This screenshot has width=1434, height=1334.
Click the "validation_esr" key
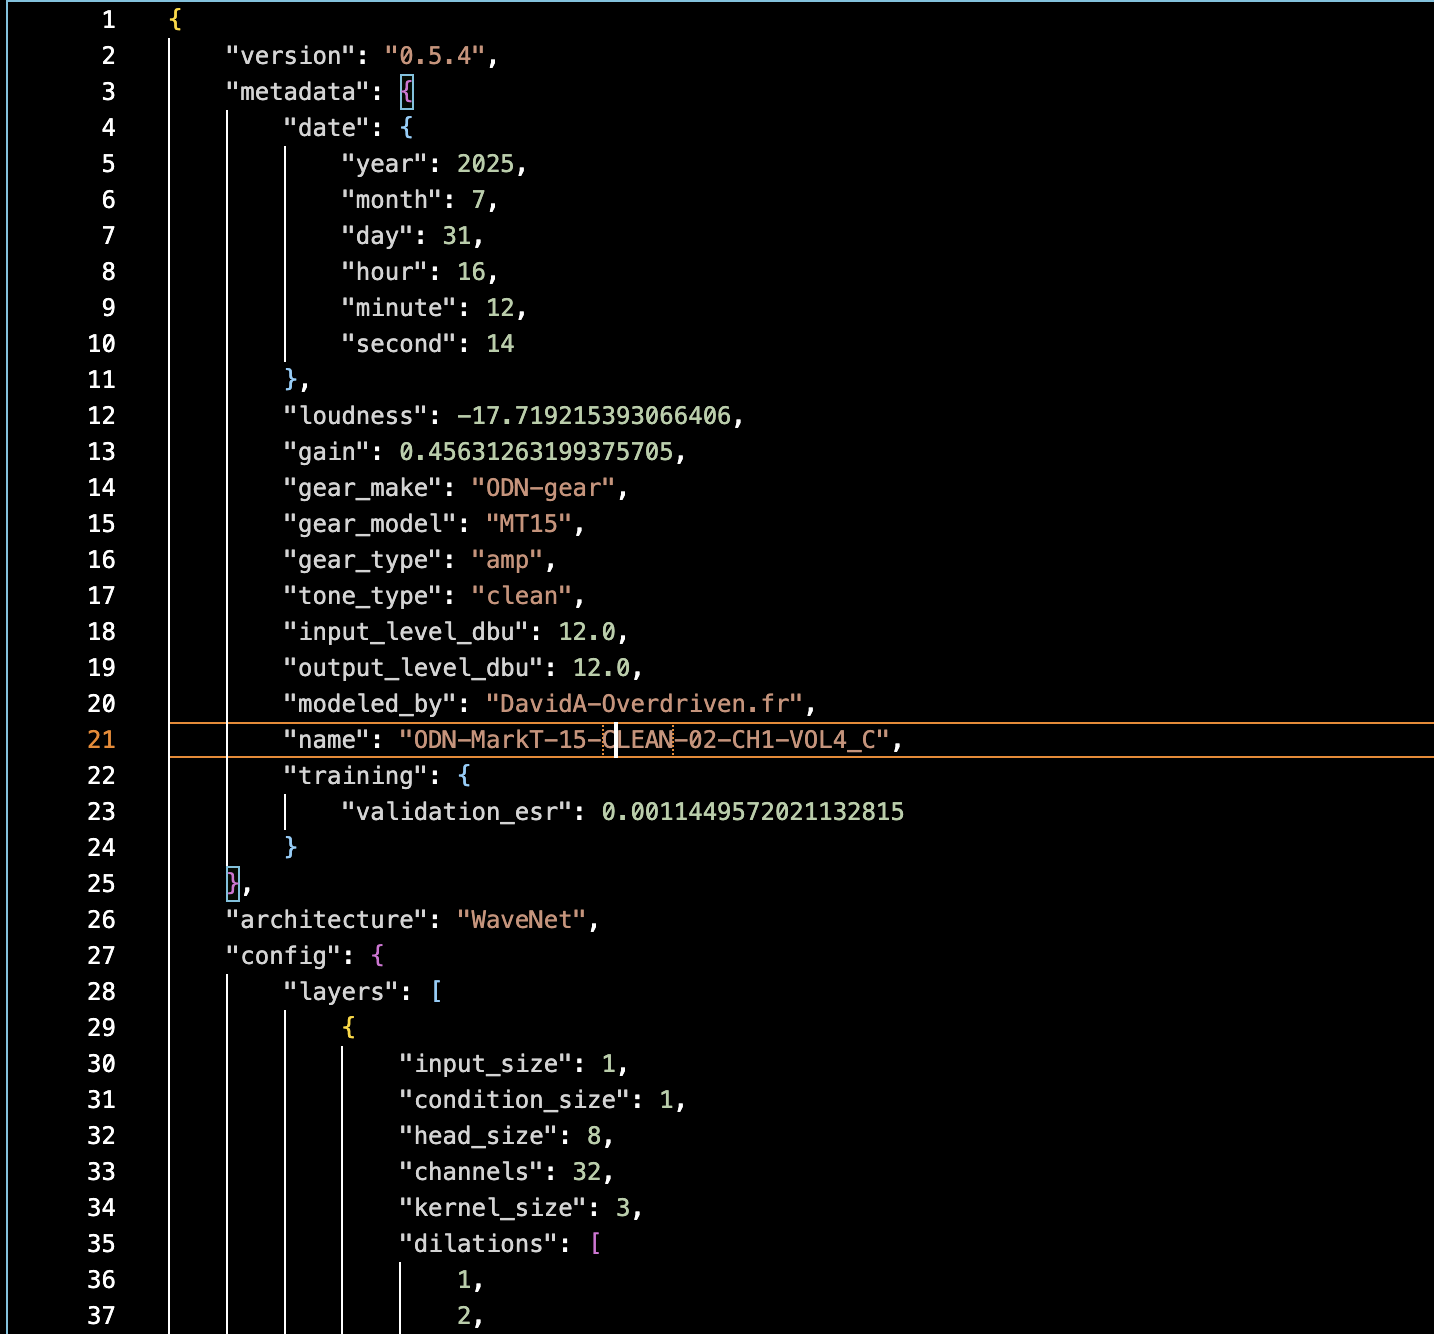click(x=457, y=812)
